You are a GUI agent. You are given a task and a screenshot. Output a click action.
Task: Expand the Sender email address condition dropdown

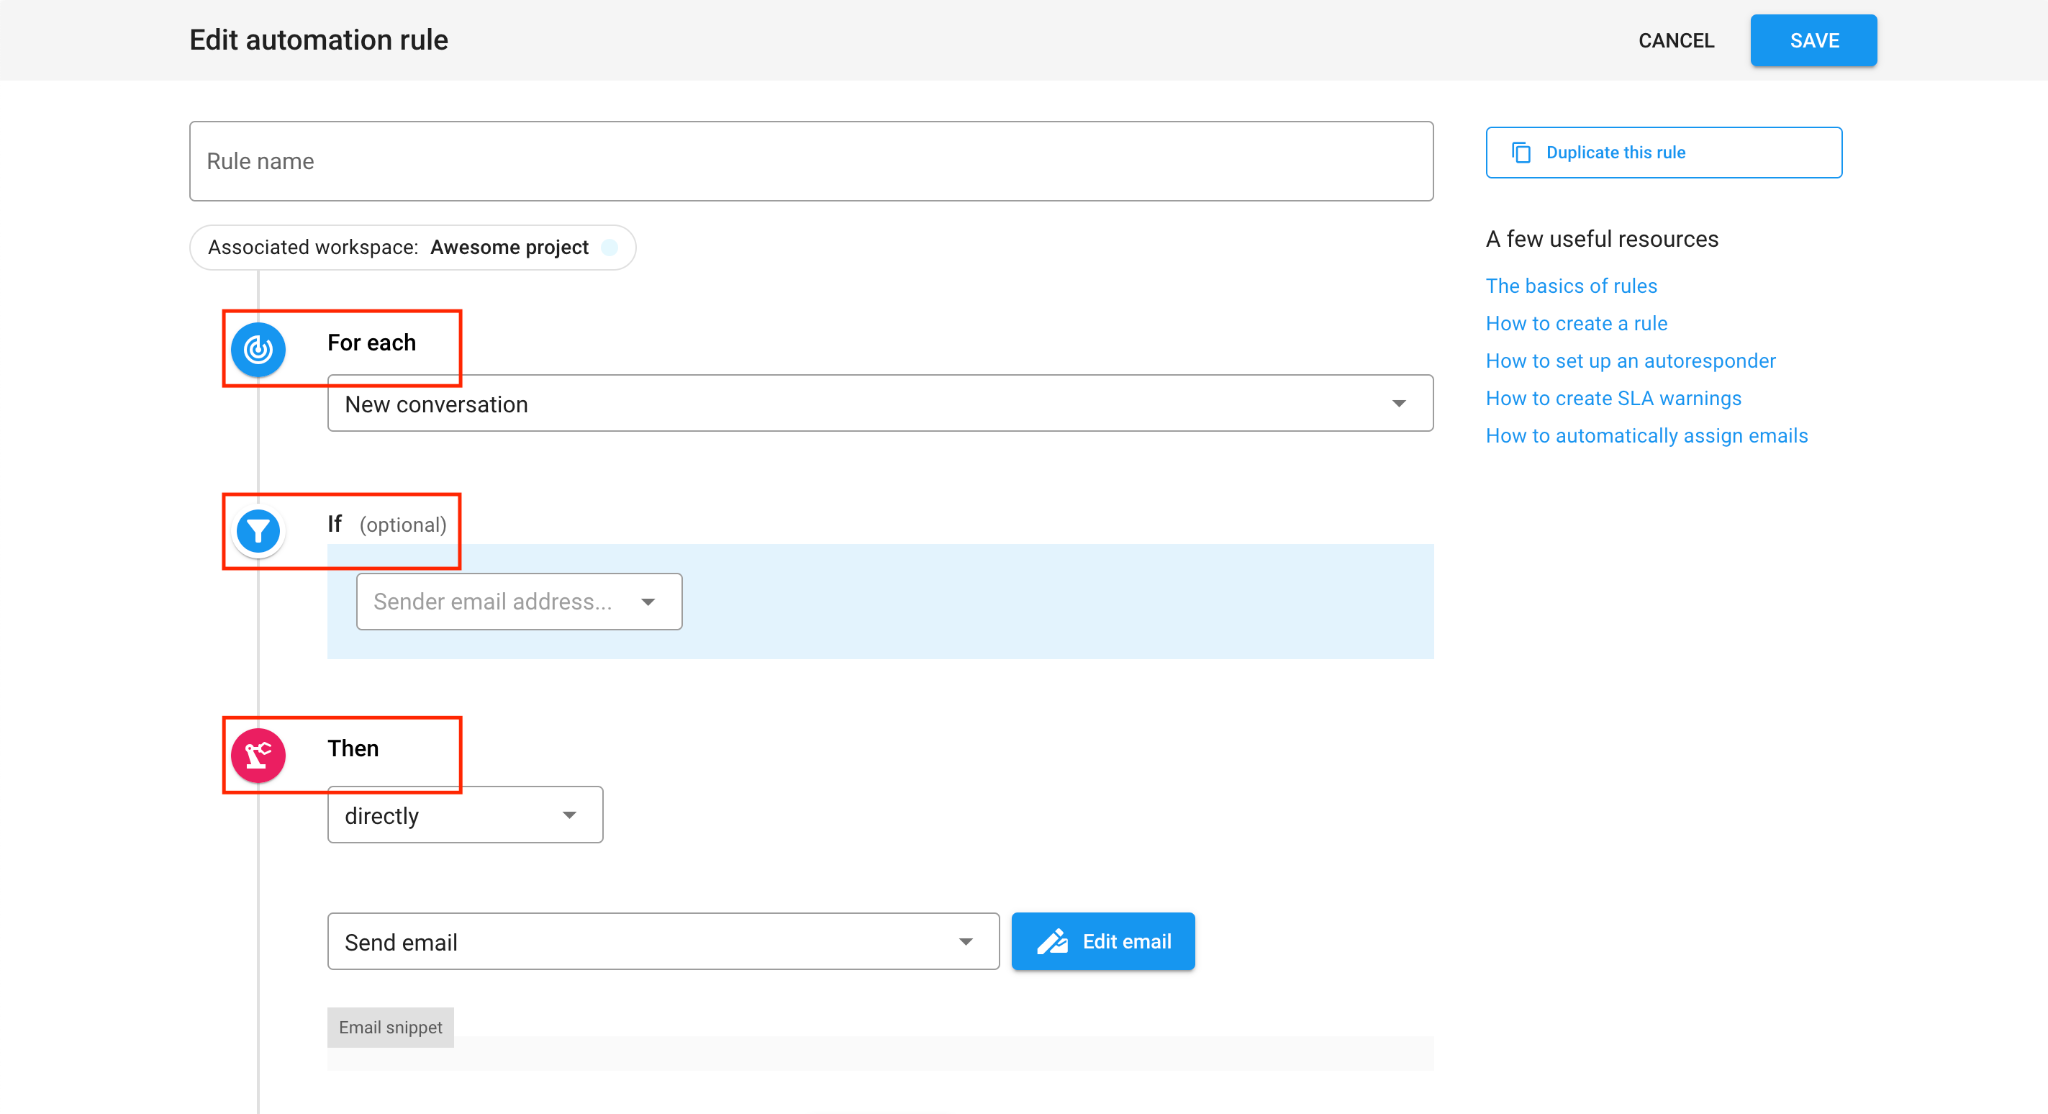click(518, 602)
